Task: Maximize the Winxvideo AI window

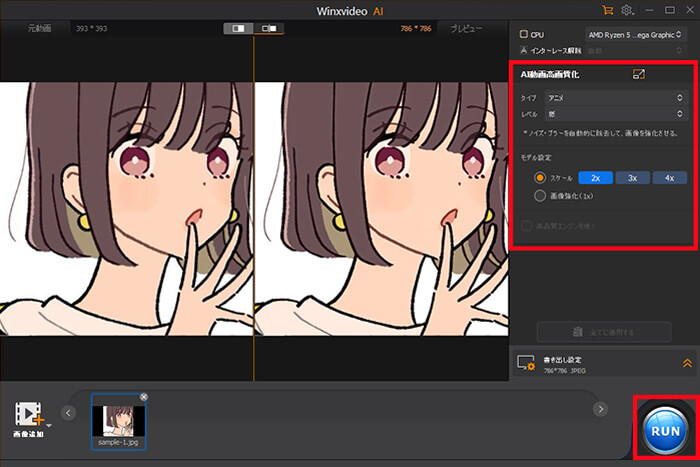Action: pyautogui.click(x=670, y=10)
